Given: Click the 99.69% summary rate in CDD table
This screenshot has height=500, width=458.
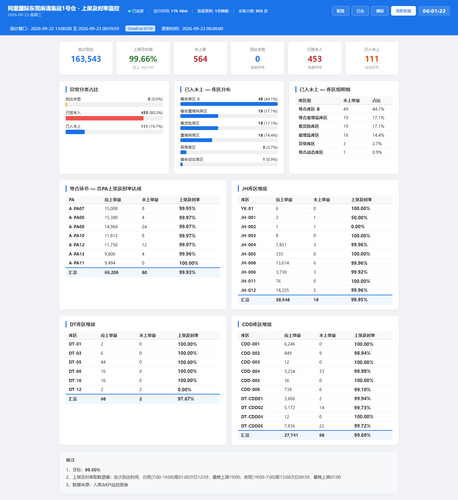Looking at the screenshot, I should tap(362, 435).
